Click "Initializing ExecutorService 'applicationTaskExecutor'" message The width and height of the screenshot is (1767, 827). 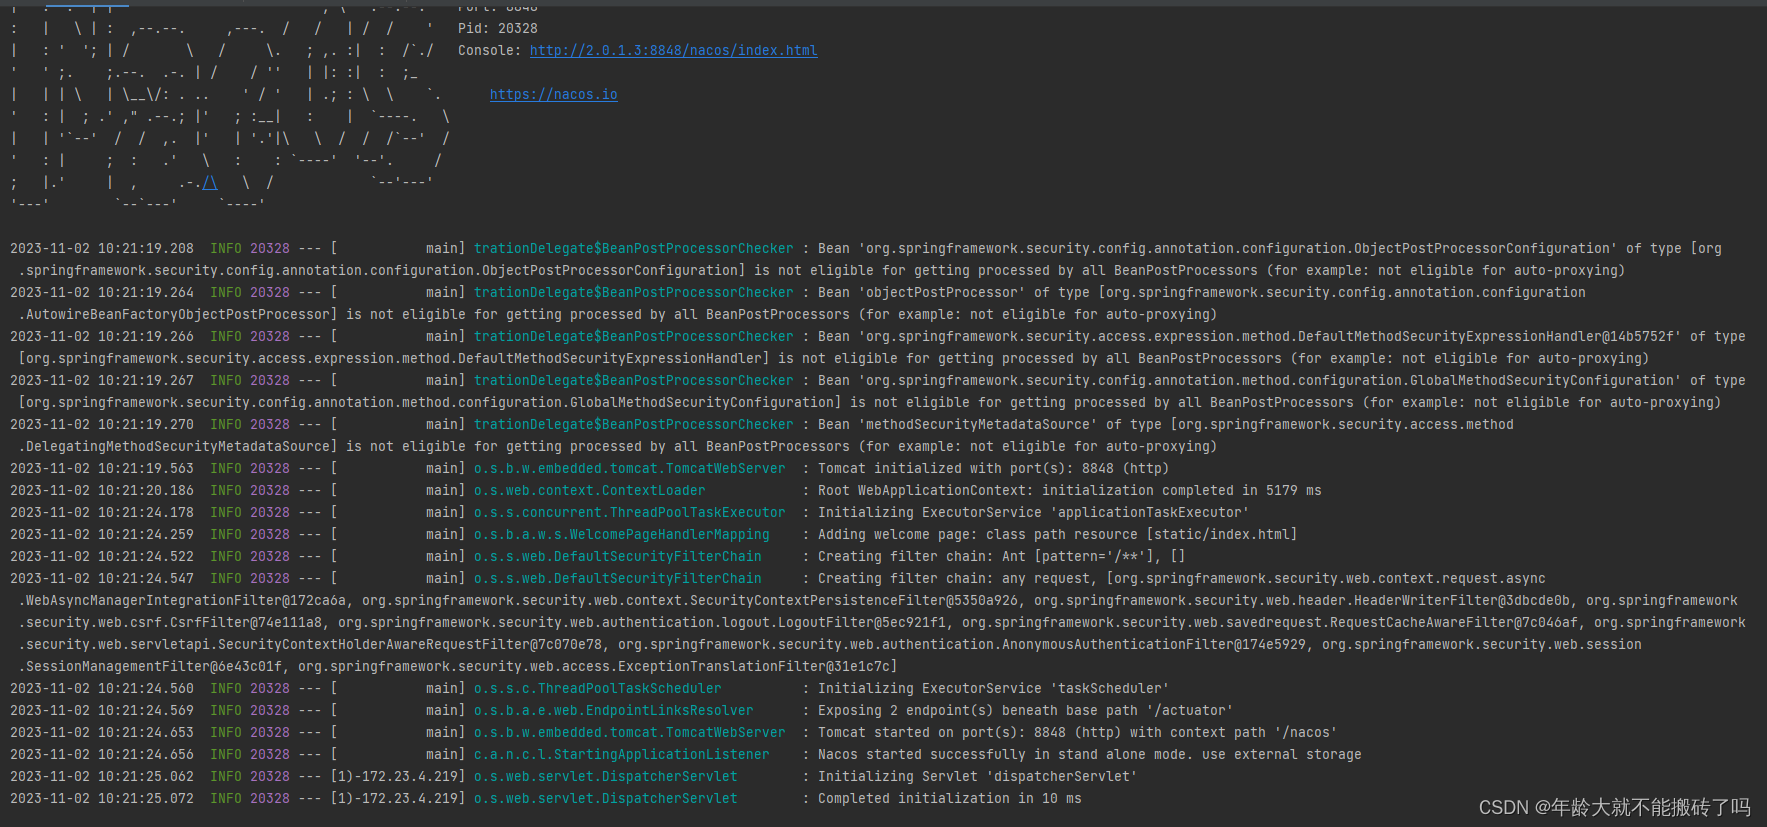click(x=1033, y=512)
